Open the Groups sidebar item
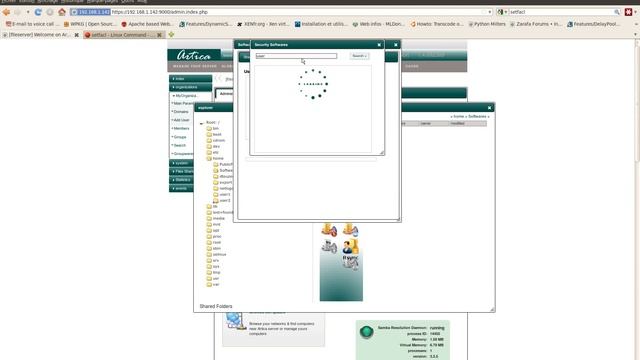 pos(179,137)
